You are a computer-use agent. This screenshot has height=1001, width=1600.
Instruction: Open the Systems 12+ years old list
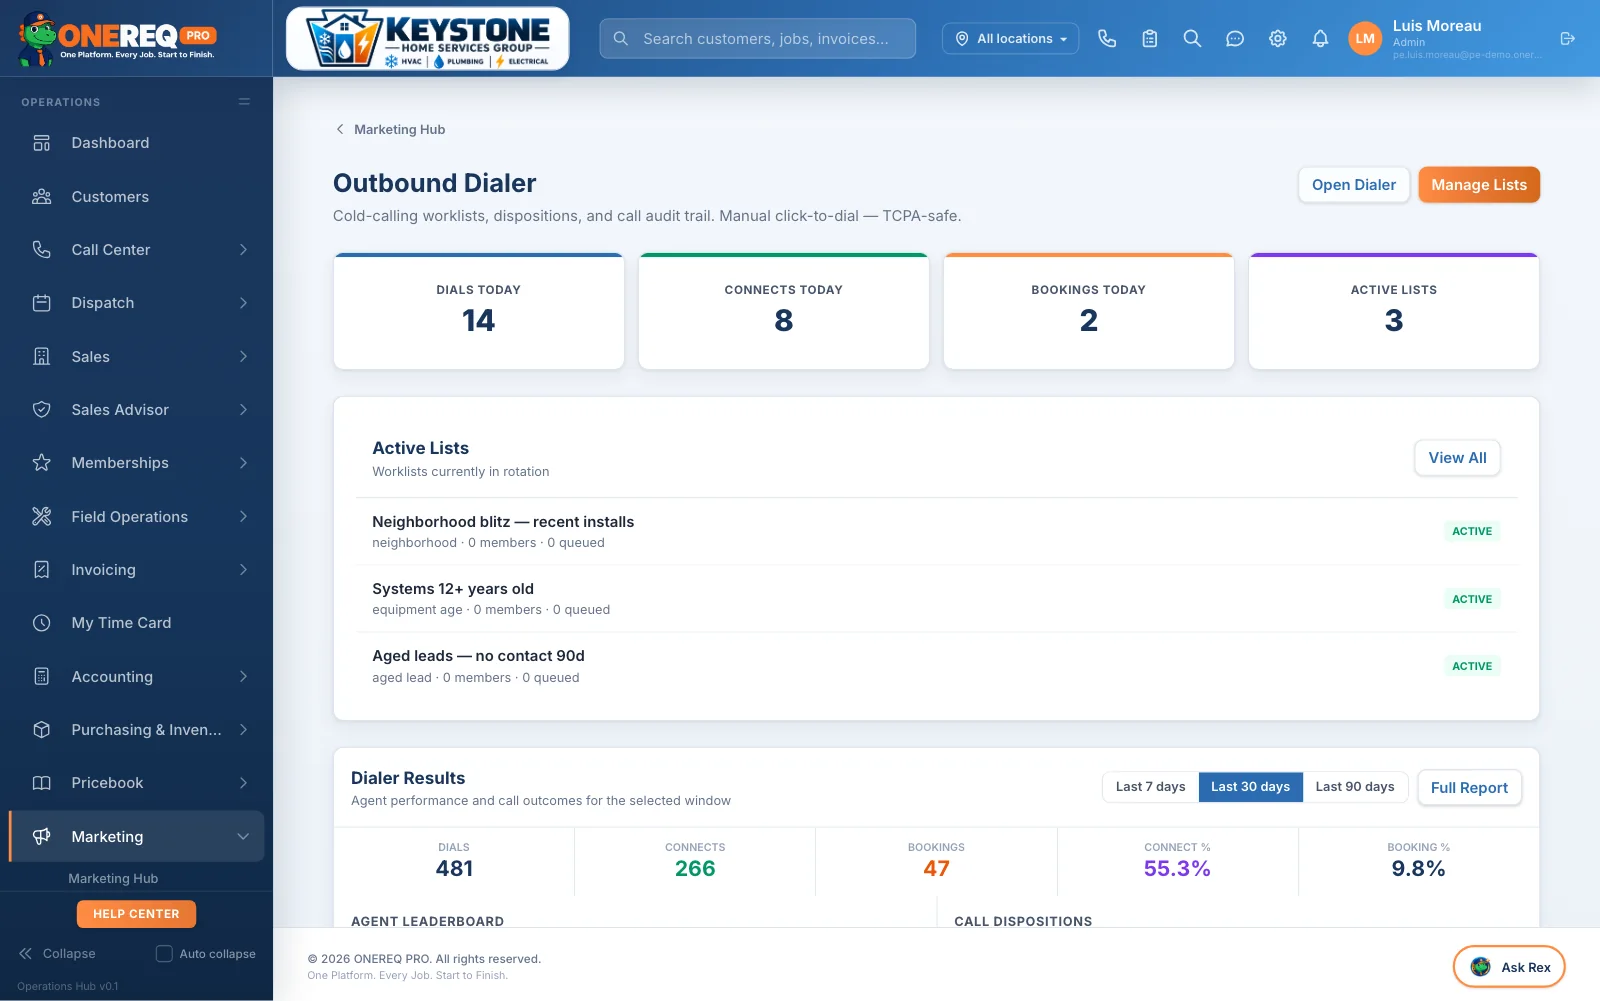(936, 598)
